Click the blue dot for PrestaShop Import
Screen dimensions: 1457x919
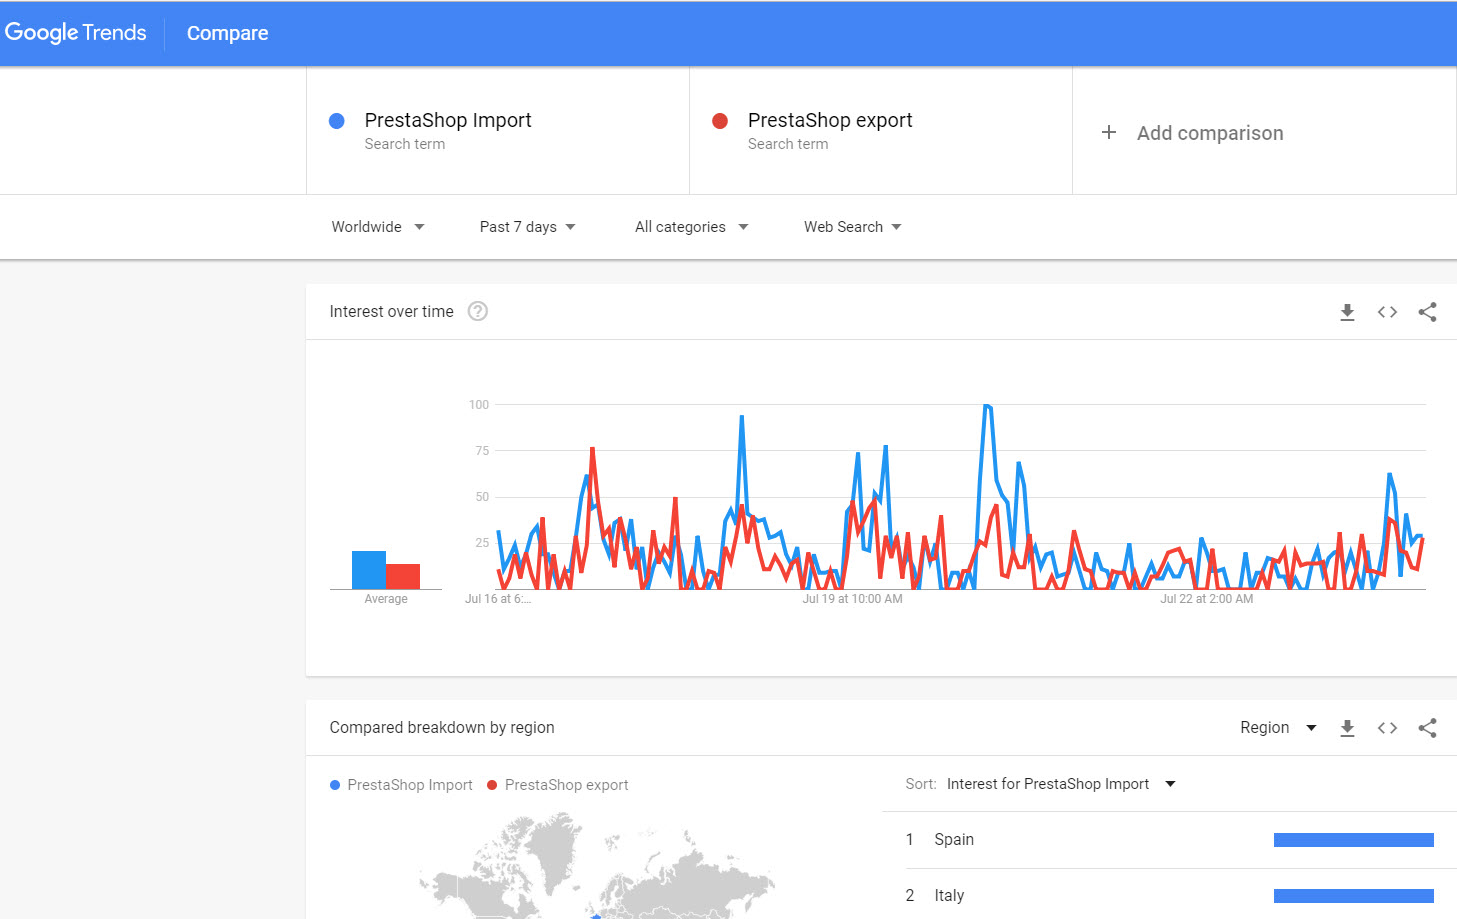(337, 121)
